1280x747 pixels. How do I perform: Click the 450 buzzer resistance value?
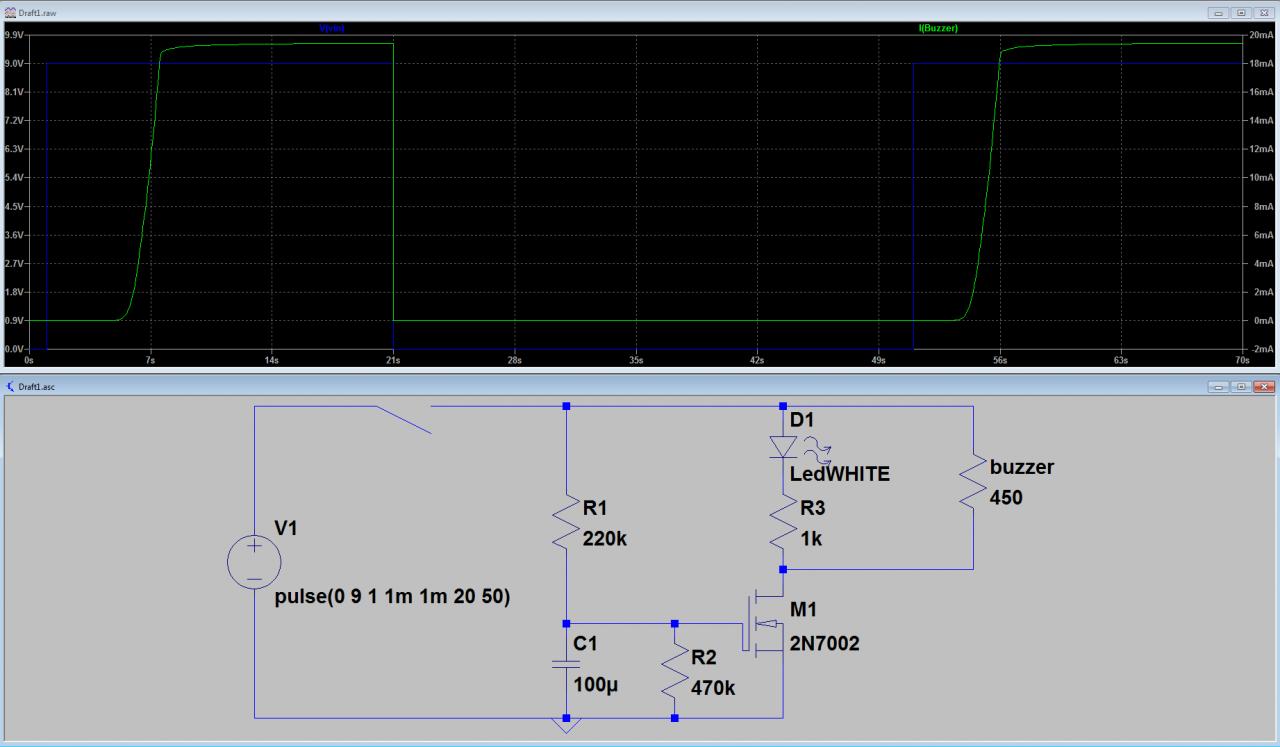coord(1006,497)
